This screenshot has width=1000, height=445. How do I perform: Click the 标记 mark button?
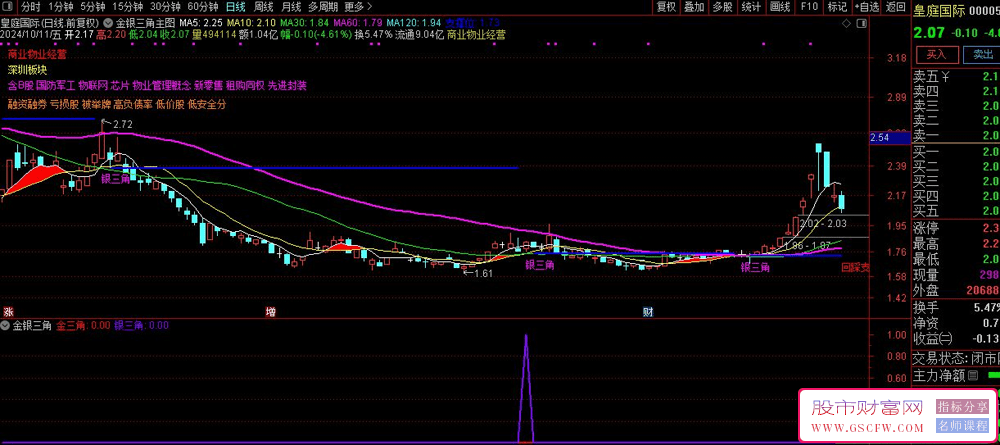(x=837, y=7)
